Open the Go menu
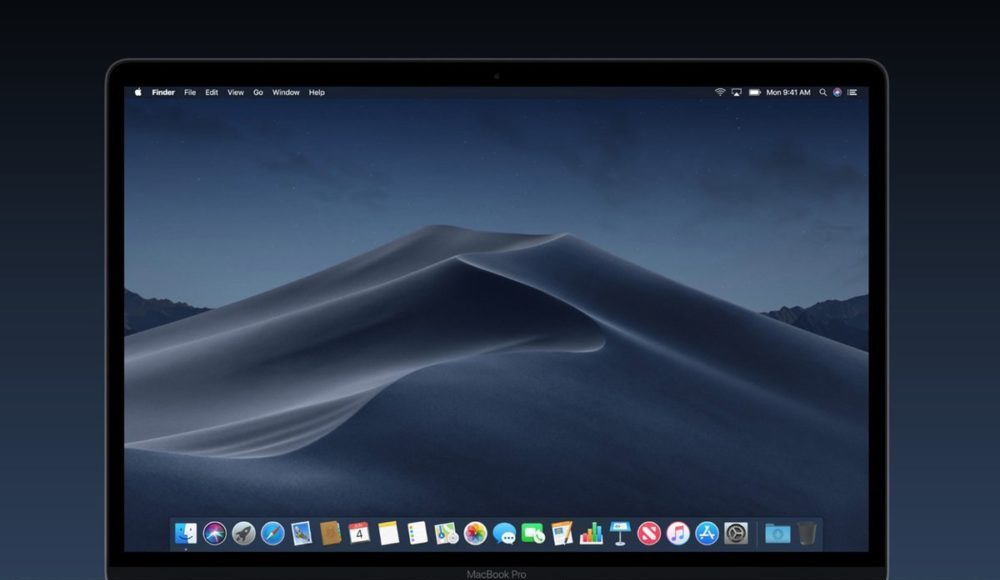 (x=258, y=93)
